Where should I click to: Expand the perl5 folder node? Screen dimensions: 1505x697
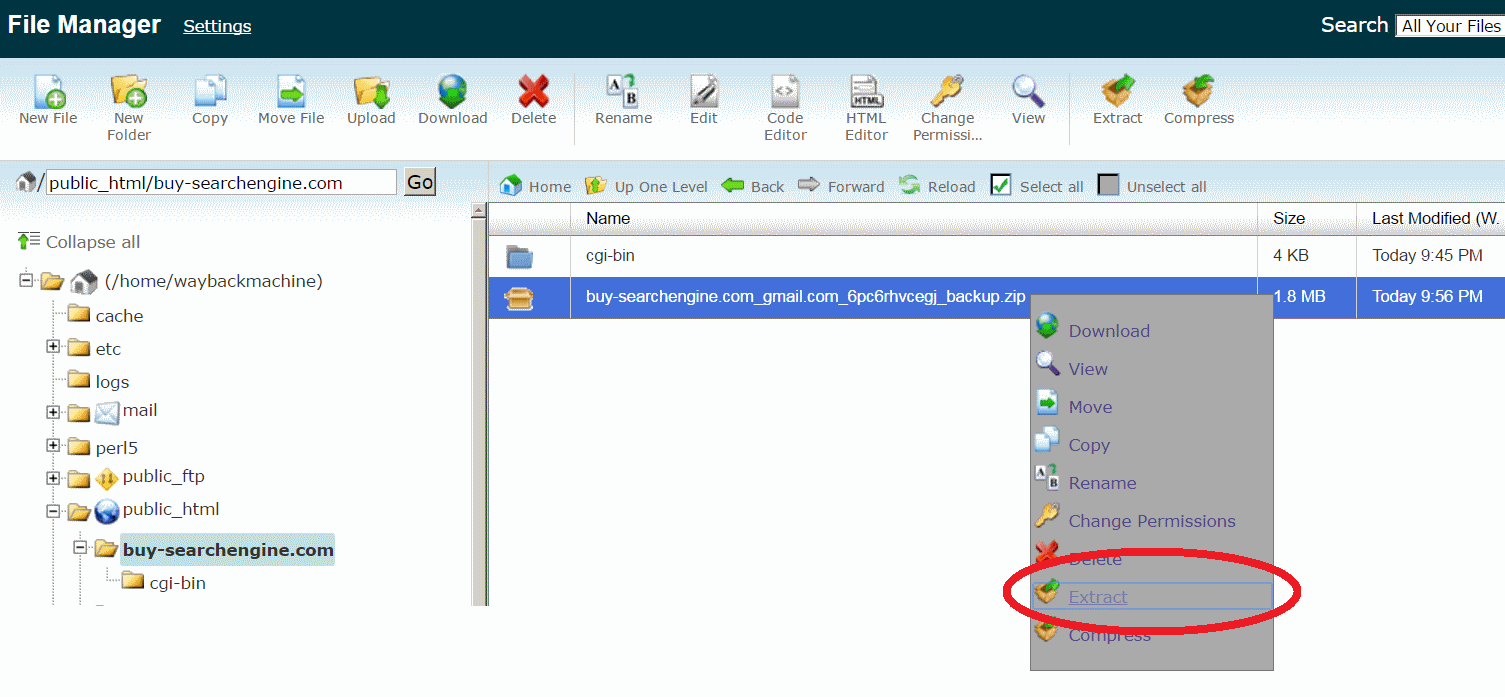coord(53,445)
